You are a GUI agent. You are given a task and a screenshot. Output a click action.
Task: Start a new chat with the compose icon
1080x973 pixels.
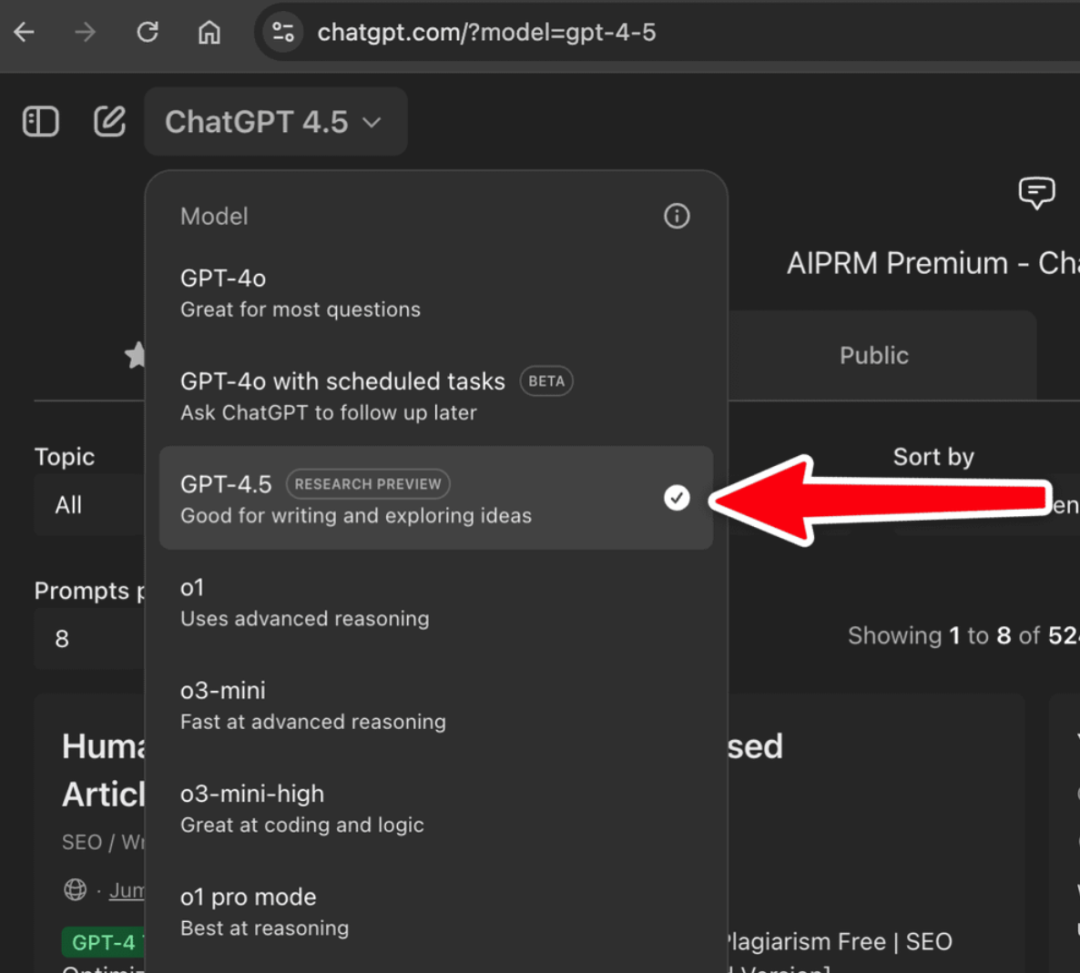coord(110,122)
